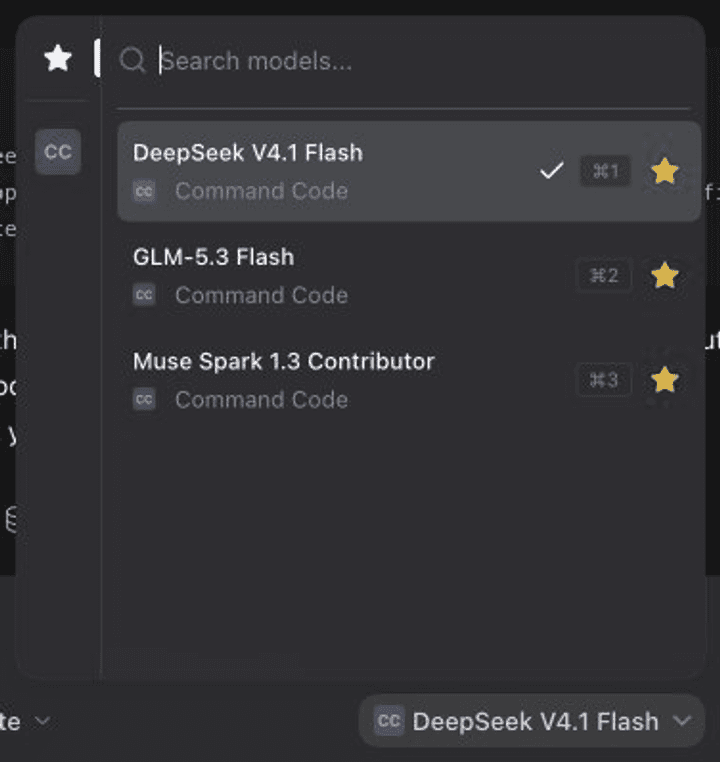
Task: Unfavorite DeepSeek V4.1 Flash with its star
Action: tap(664, 172)
